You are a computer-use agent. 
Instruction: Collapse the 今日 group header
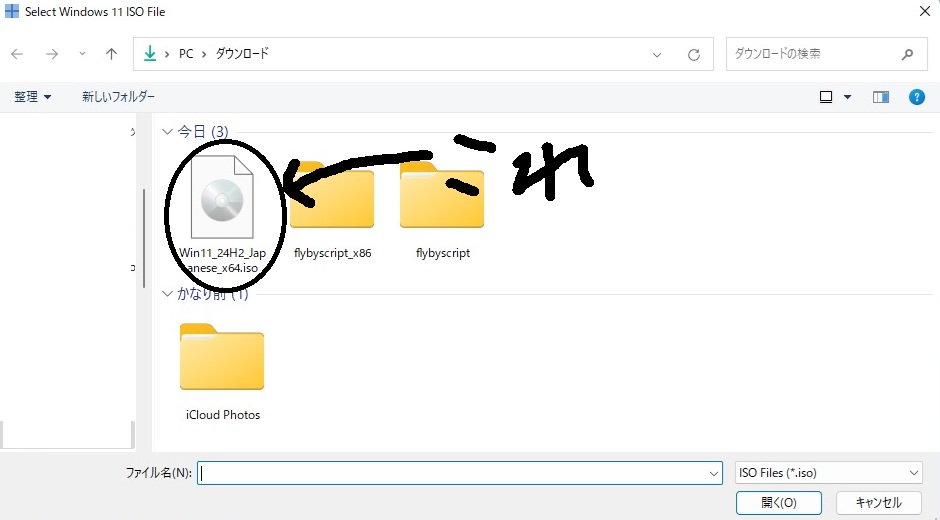tap(167, 131)
